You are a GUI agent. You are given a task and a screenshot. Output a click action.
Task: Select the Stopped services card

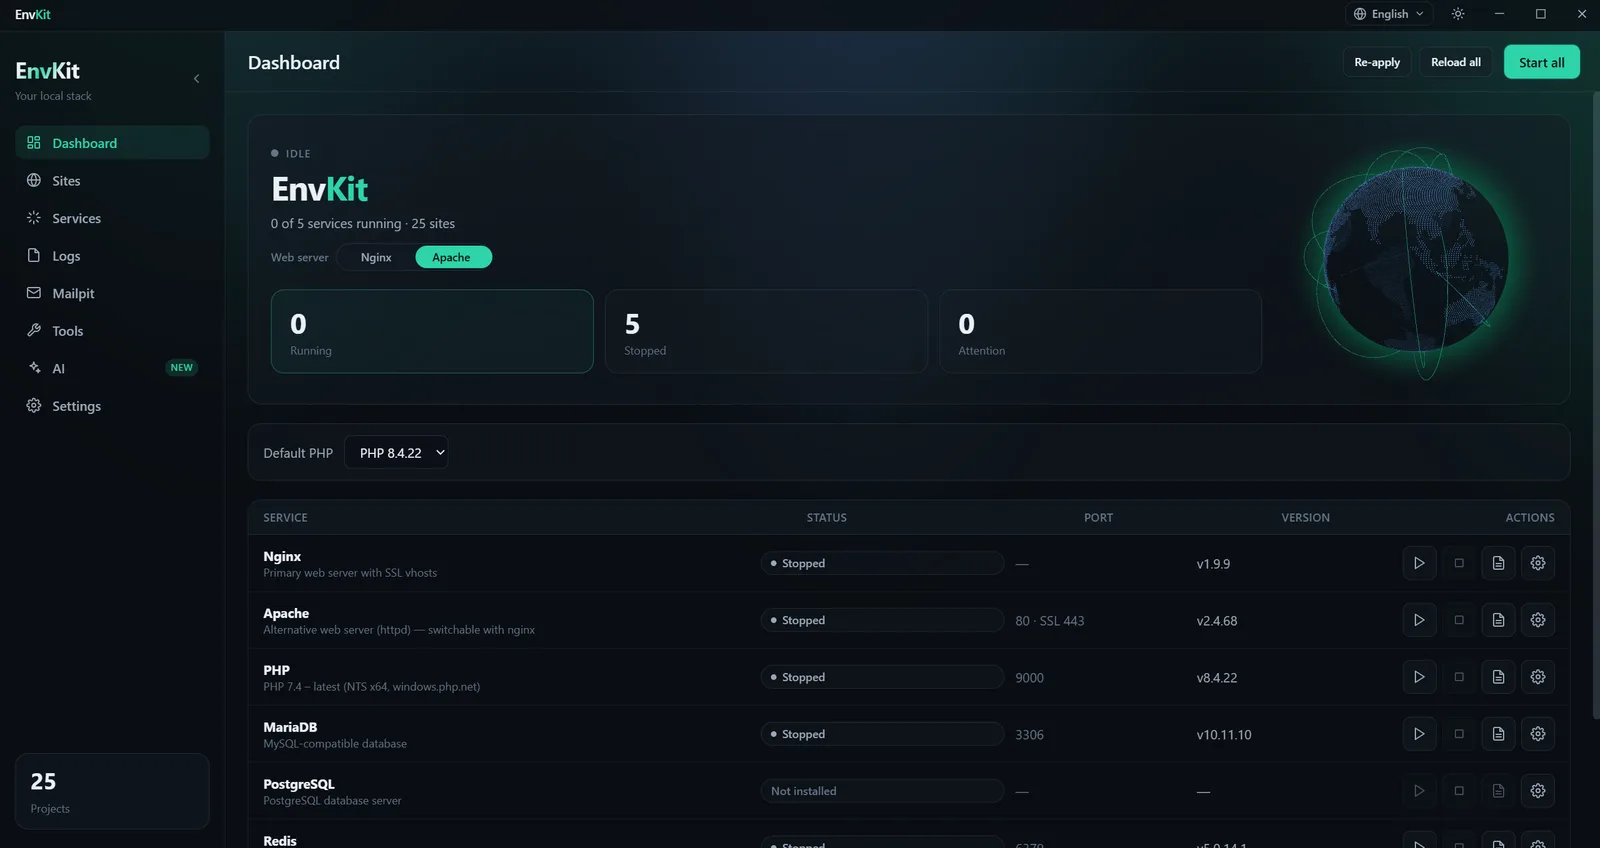pos(766,332)
